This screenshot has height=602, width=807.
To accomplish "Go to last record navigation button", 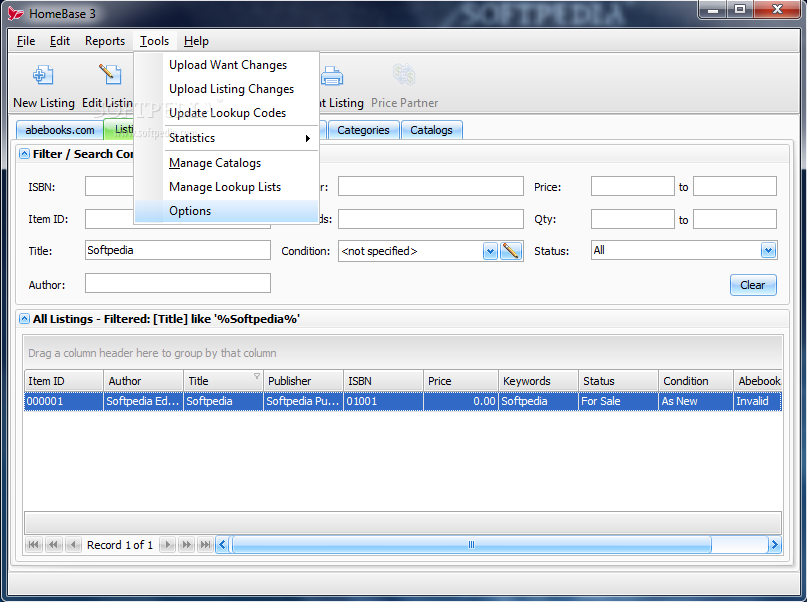I will pyautogui.click(x=205, y=544).
